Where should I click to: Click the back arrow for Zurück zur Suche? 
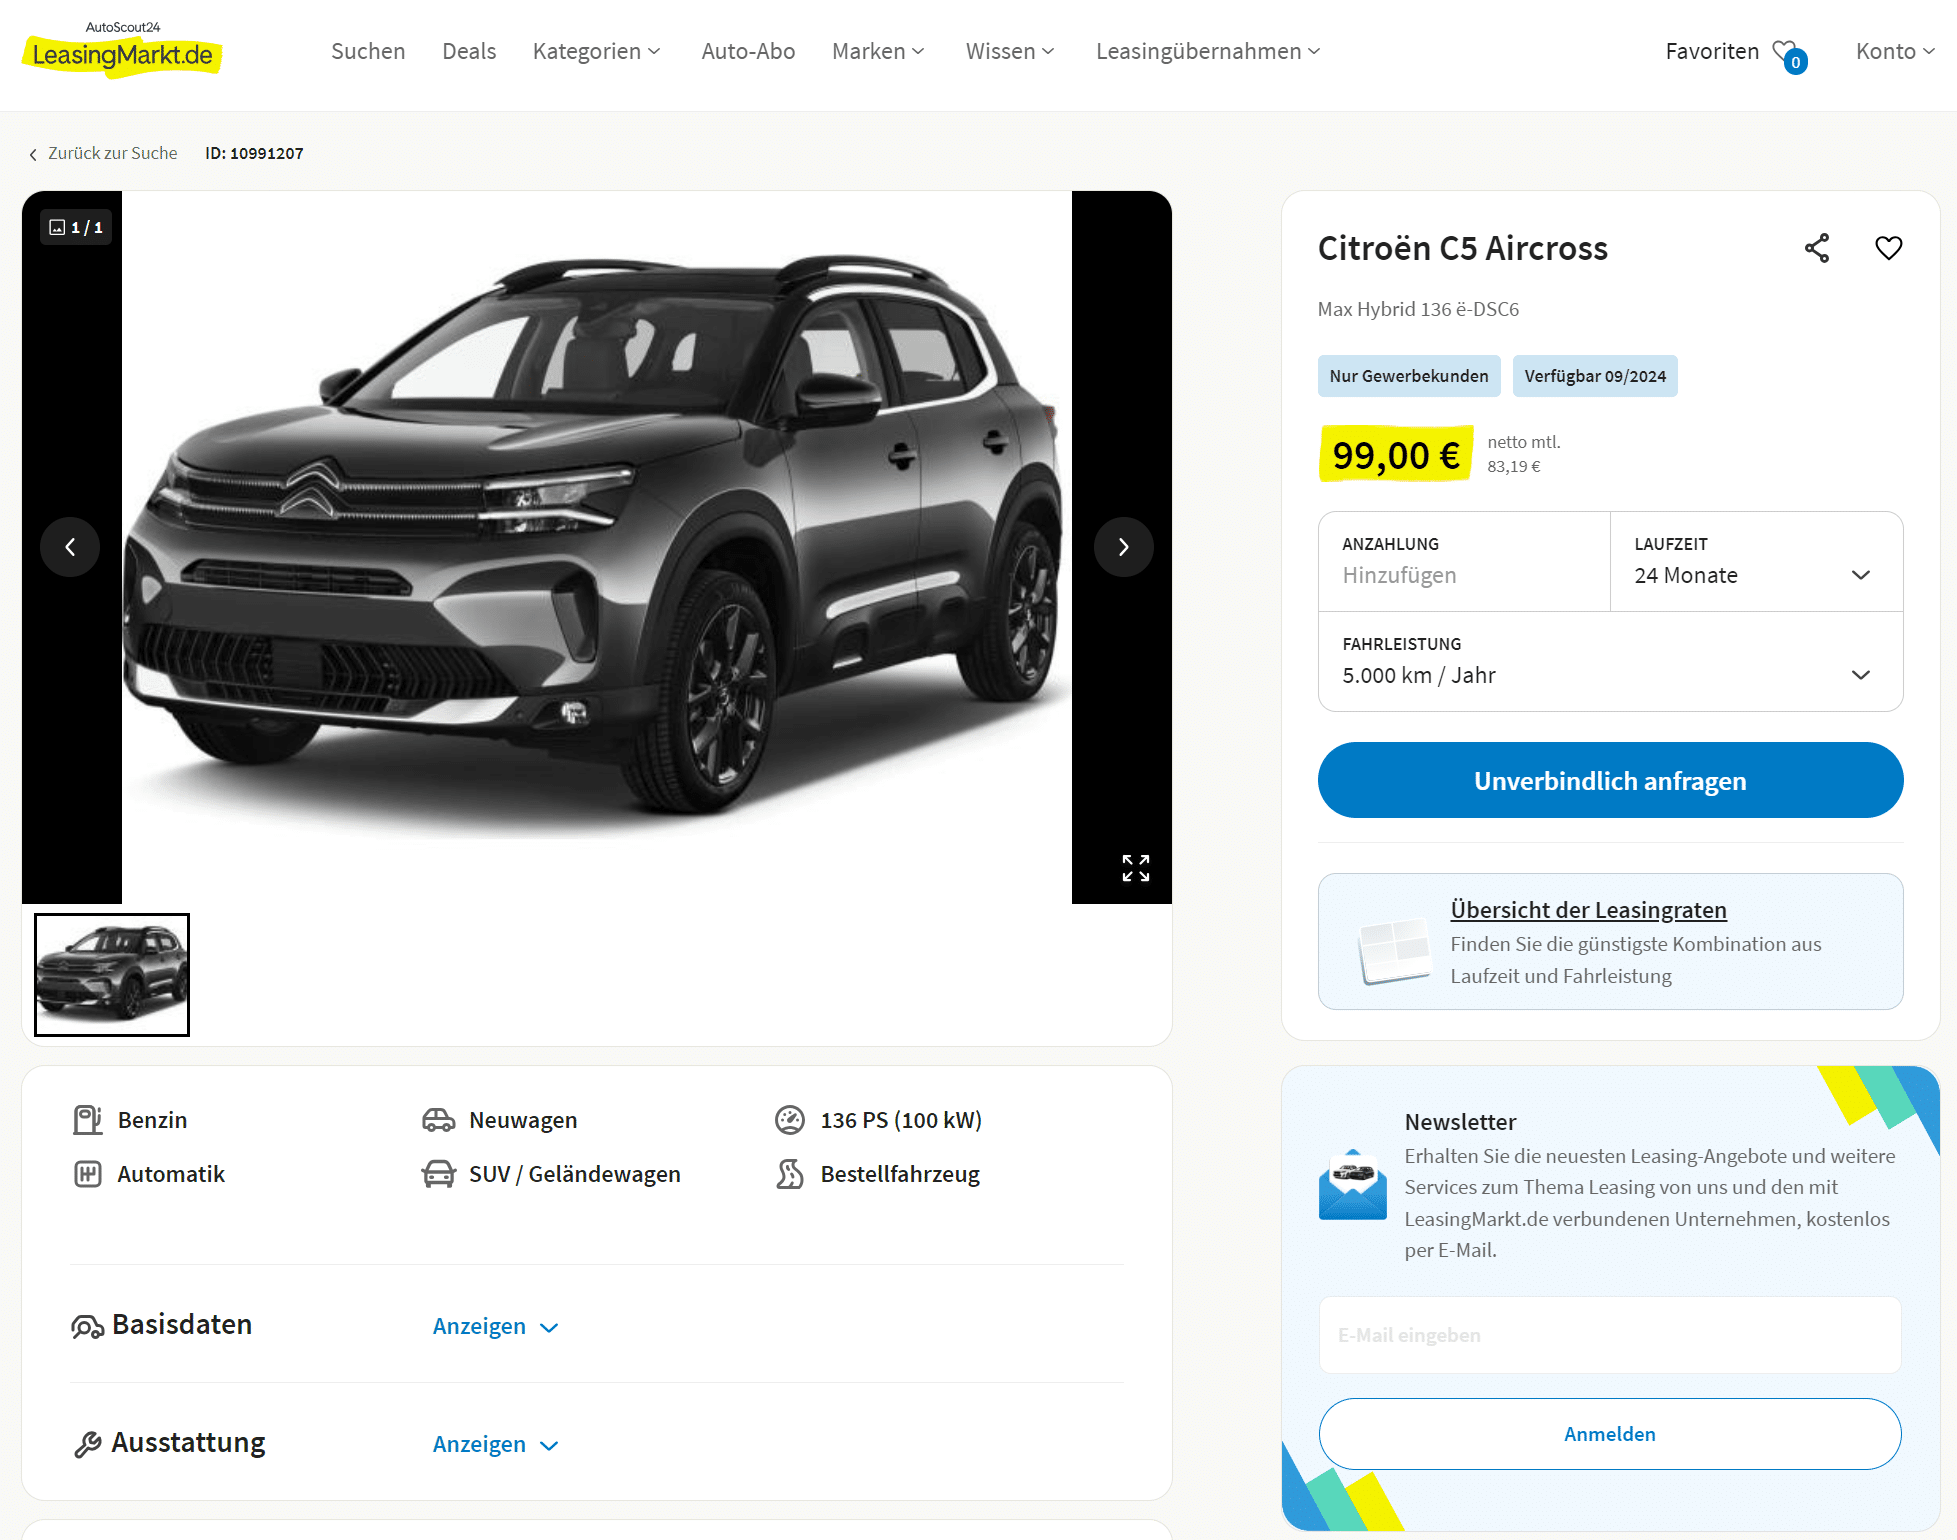coord(33,154)
